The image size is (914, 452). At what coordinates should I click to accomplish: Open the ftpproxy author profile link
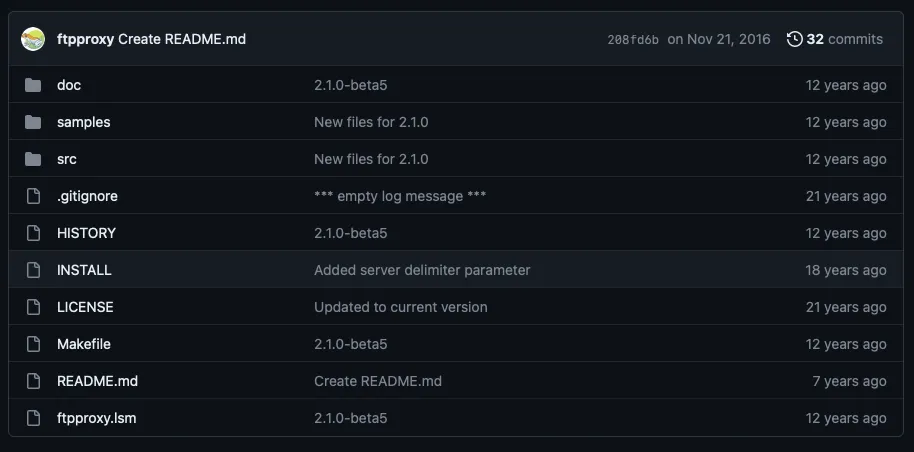pos(85,39)
